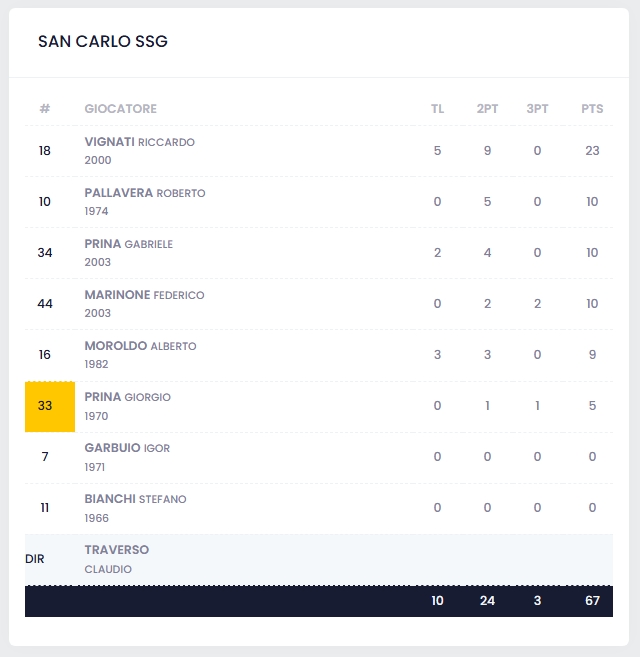Click Moroldo Alberto player name
Screen dimensions: 640x657
140,346
